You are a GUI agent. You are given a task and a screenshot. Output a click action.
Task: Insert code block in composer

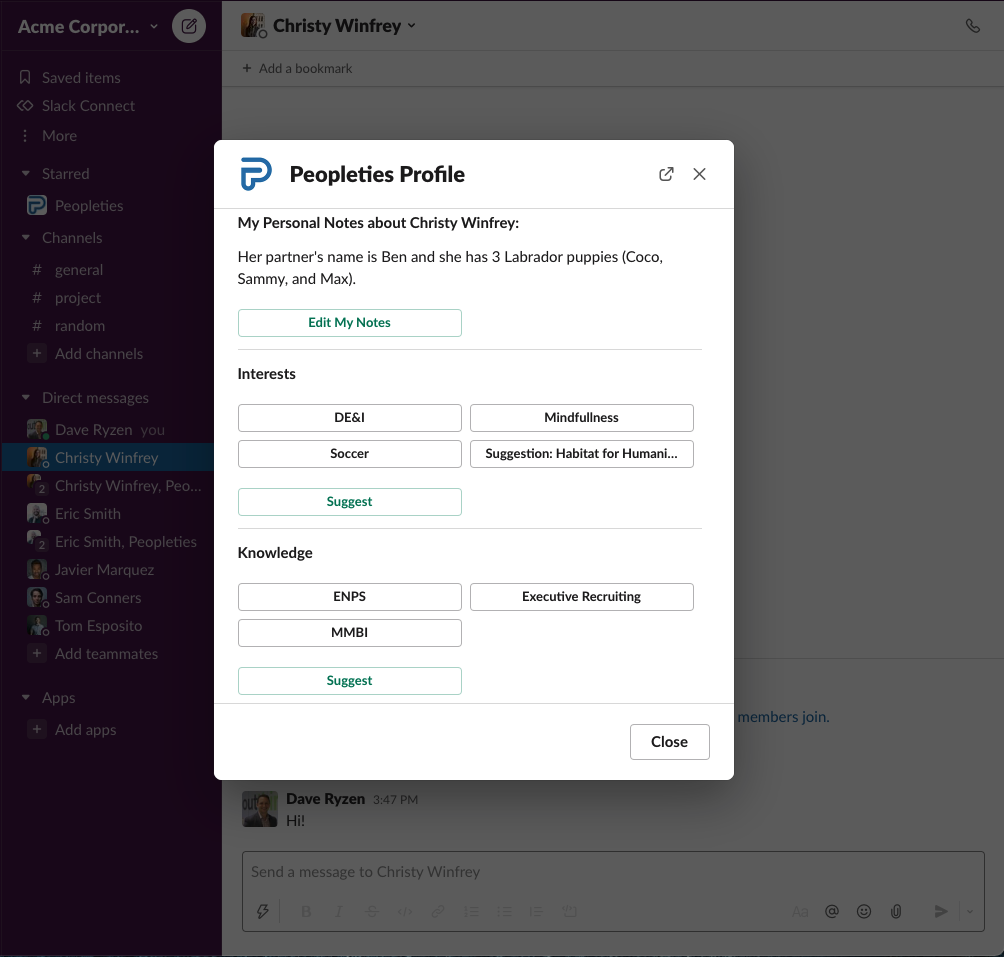point(569,911)
